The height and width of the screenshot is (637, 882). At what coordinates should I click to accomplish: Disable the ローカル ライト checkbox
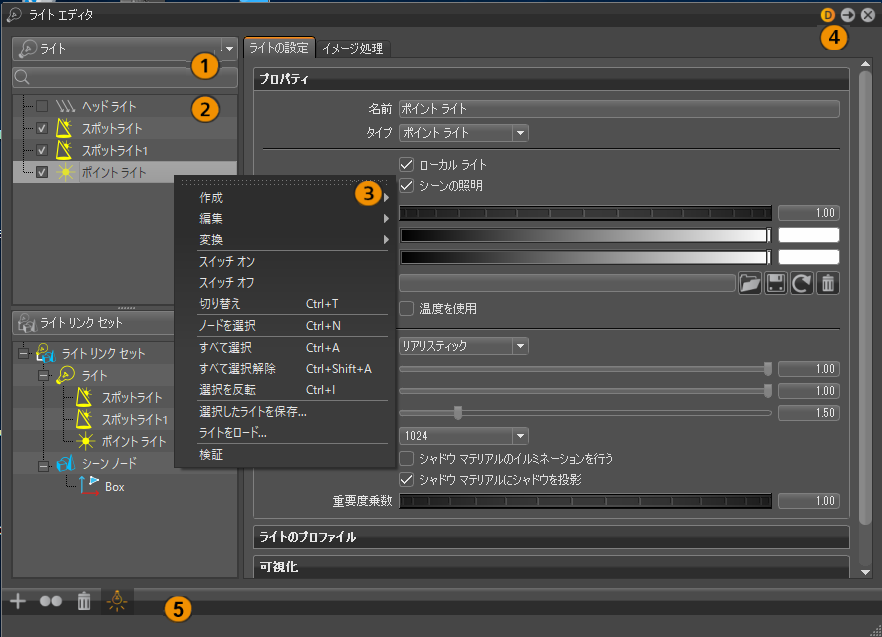(x=406, y=165)
